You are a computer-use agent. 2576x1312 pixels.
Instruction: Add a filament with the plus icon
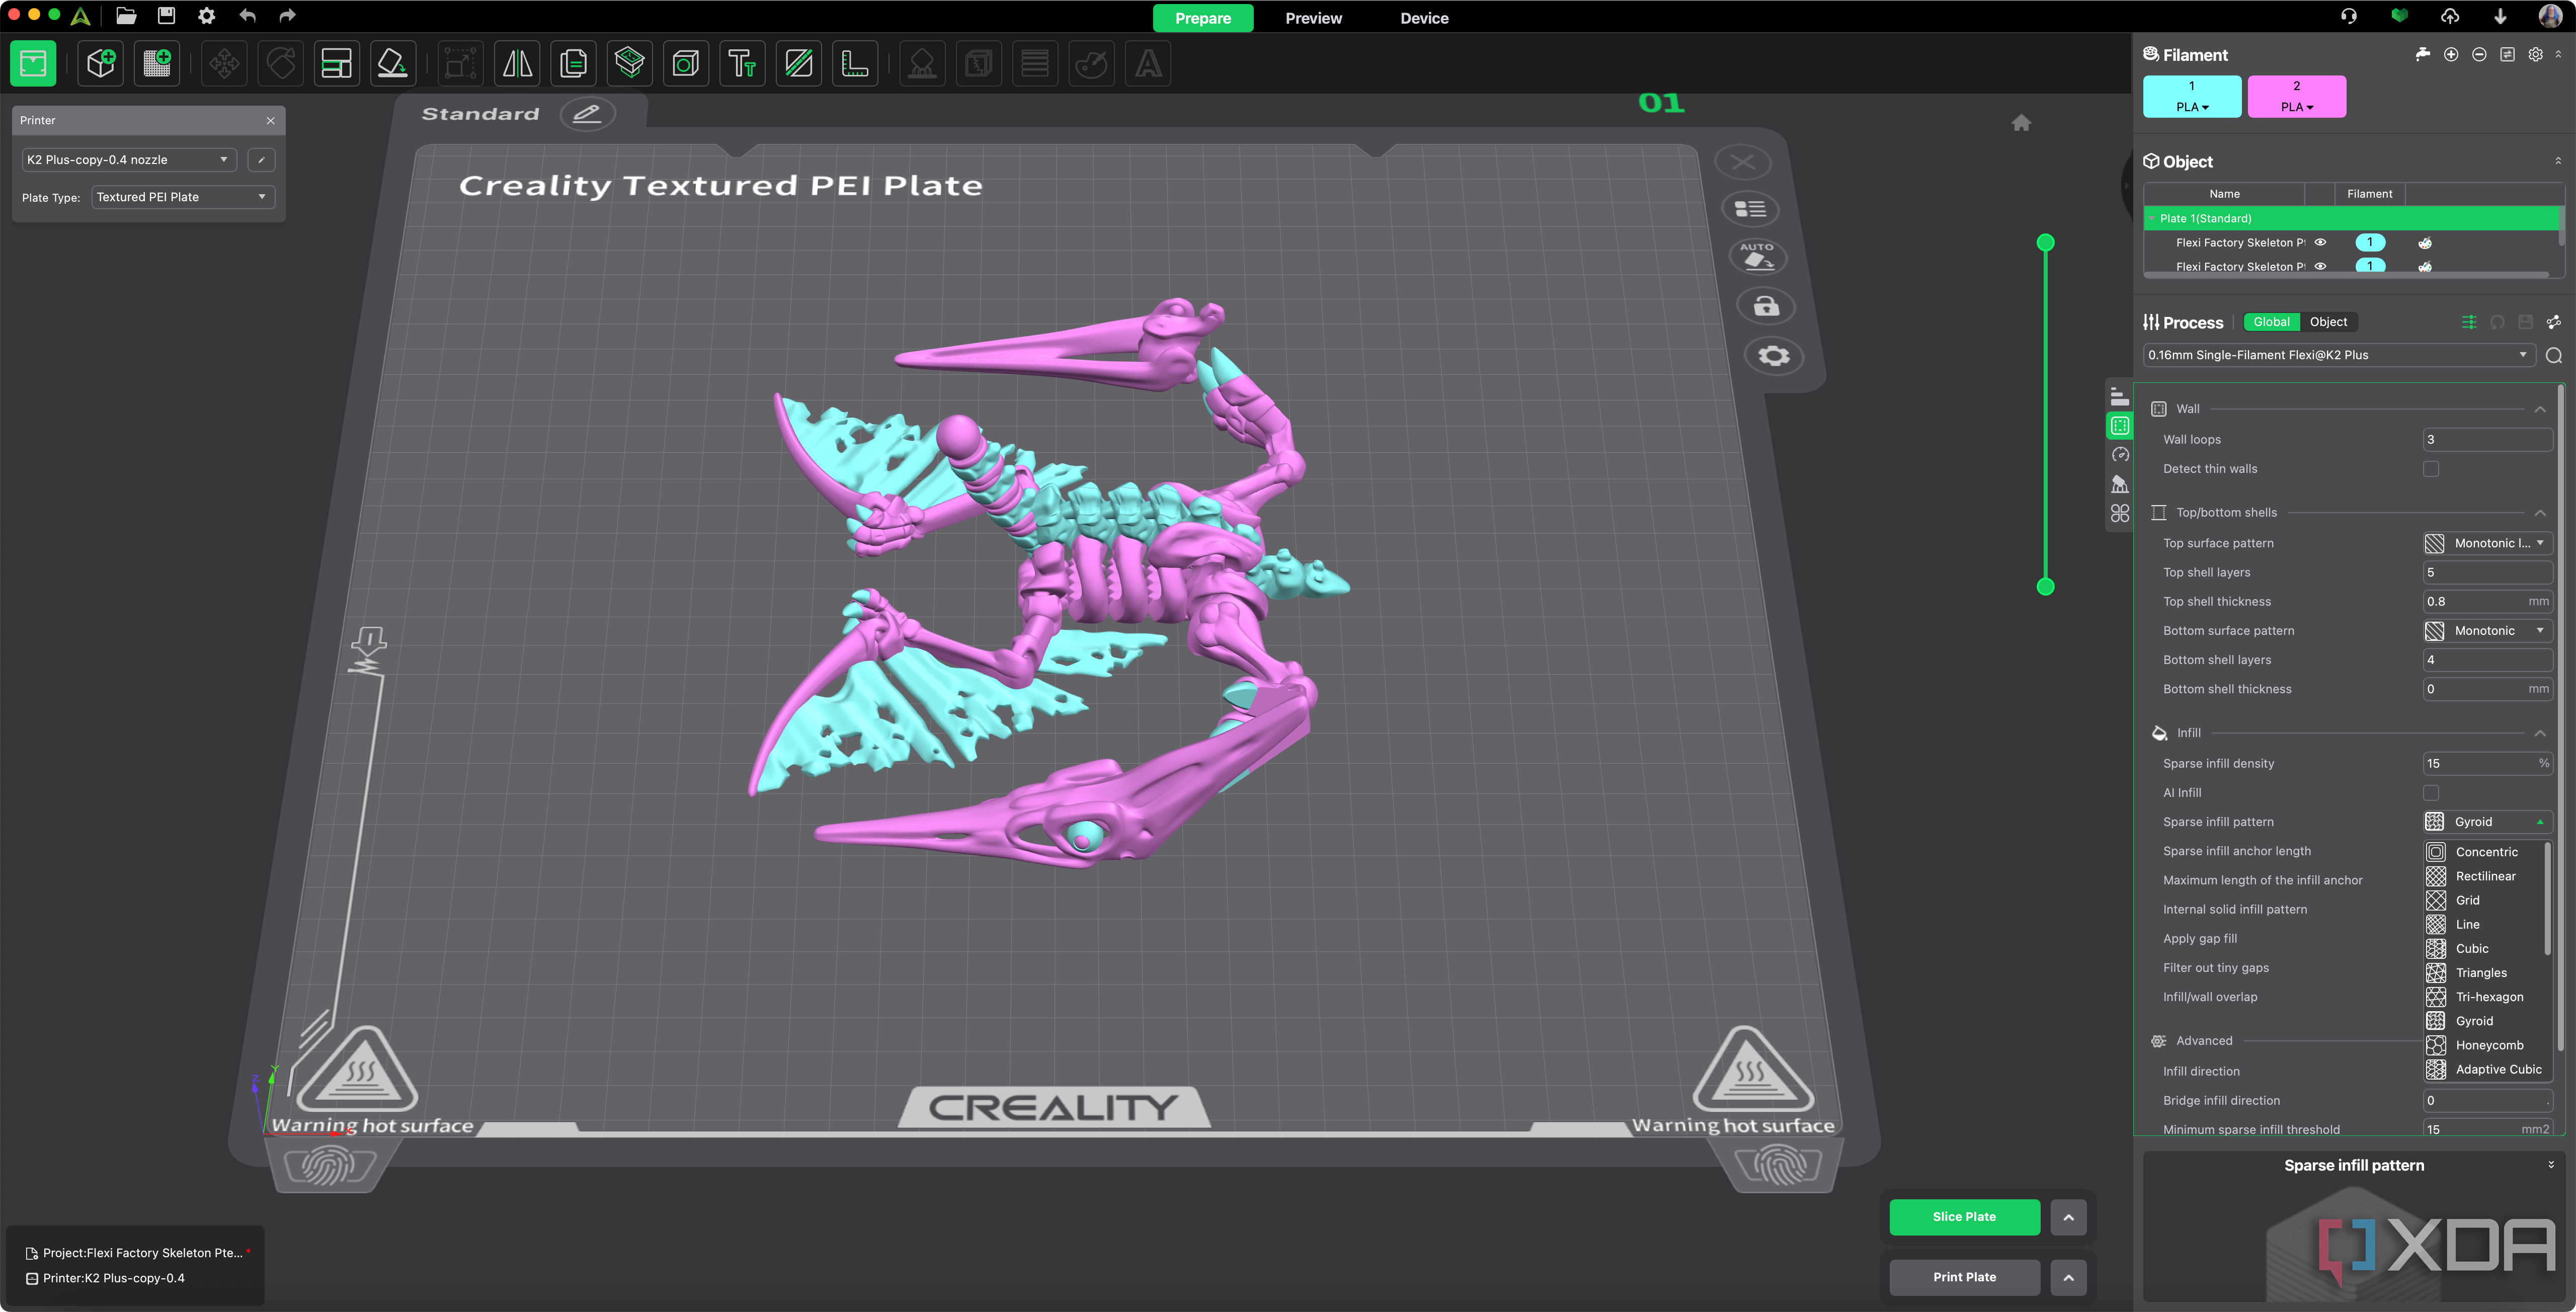pyautogui.click(x=2450, y=55)
